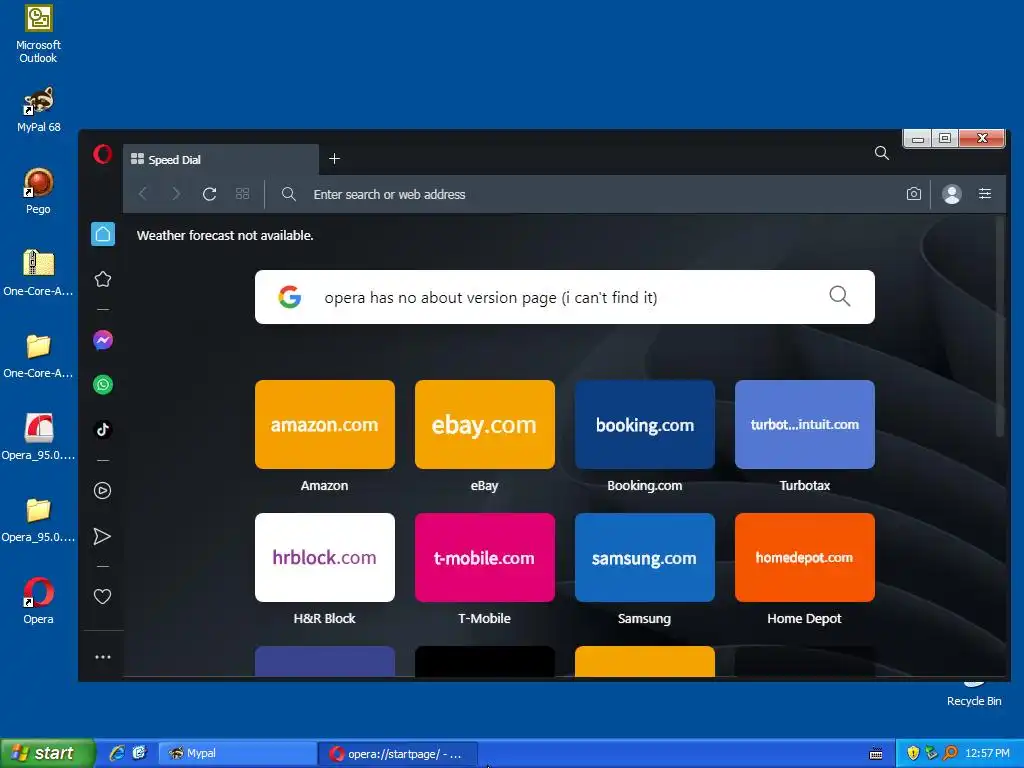
Task: Open the Windows start button
Action: tap(47, 753)
